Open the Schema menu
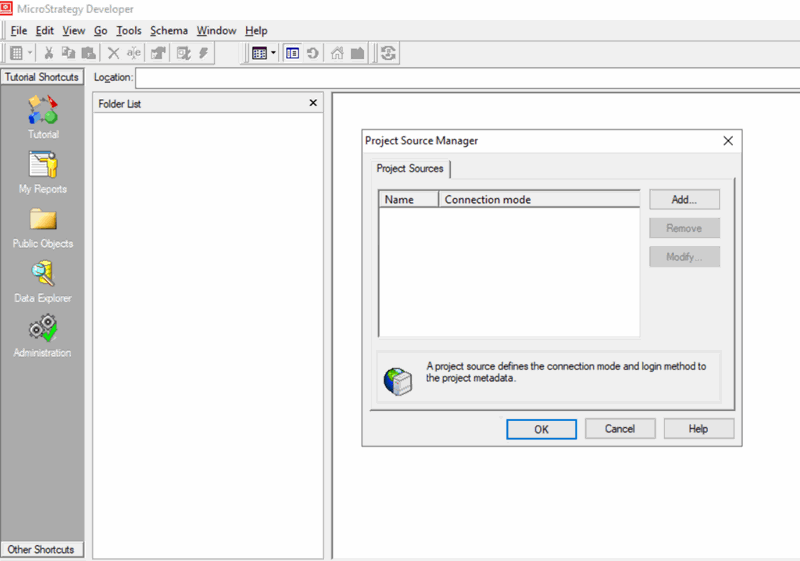Image resolution: width=800 pixels, height=561 pixels. point(168,31)
